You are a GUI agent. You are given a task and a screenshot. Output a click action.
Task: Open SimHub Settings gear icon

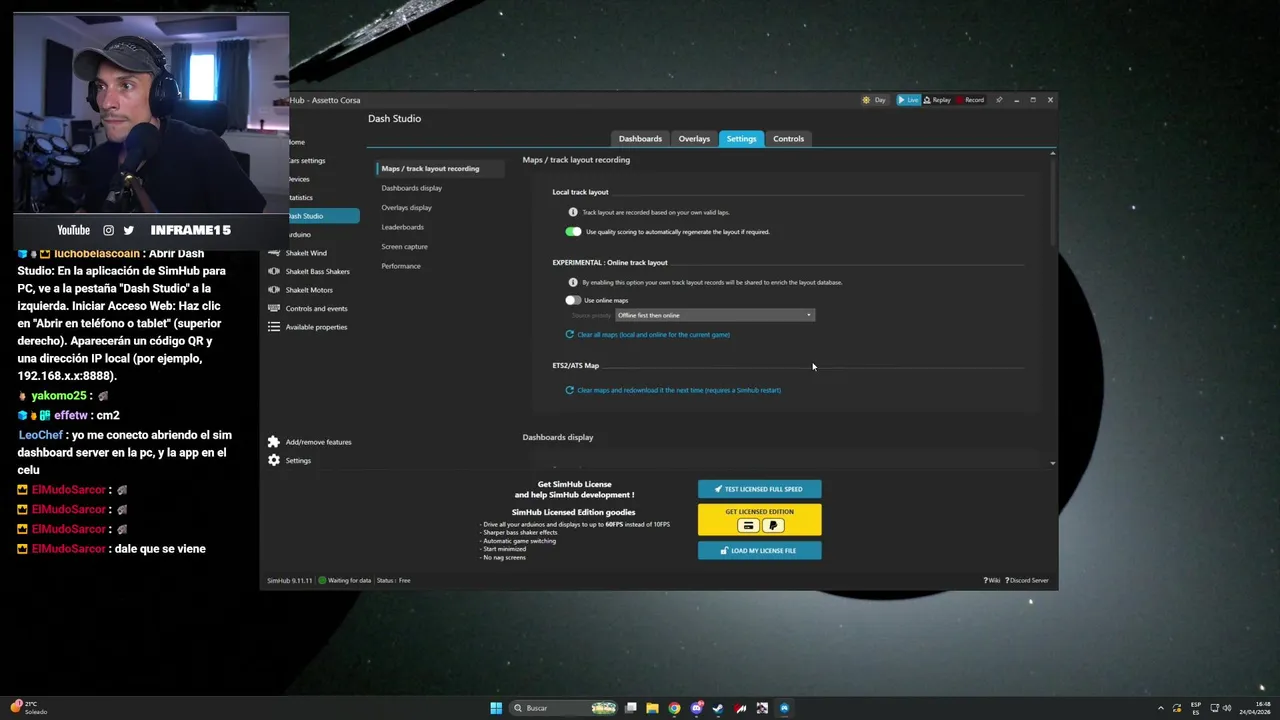tap(274, 460)
